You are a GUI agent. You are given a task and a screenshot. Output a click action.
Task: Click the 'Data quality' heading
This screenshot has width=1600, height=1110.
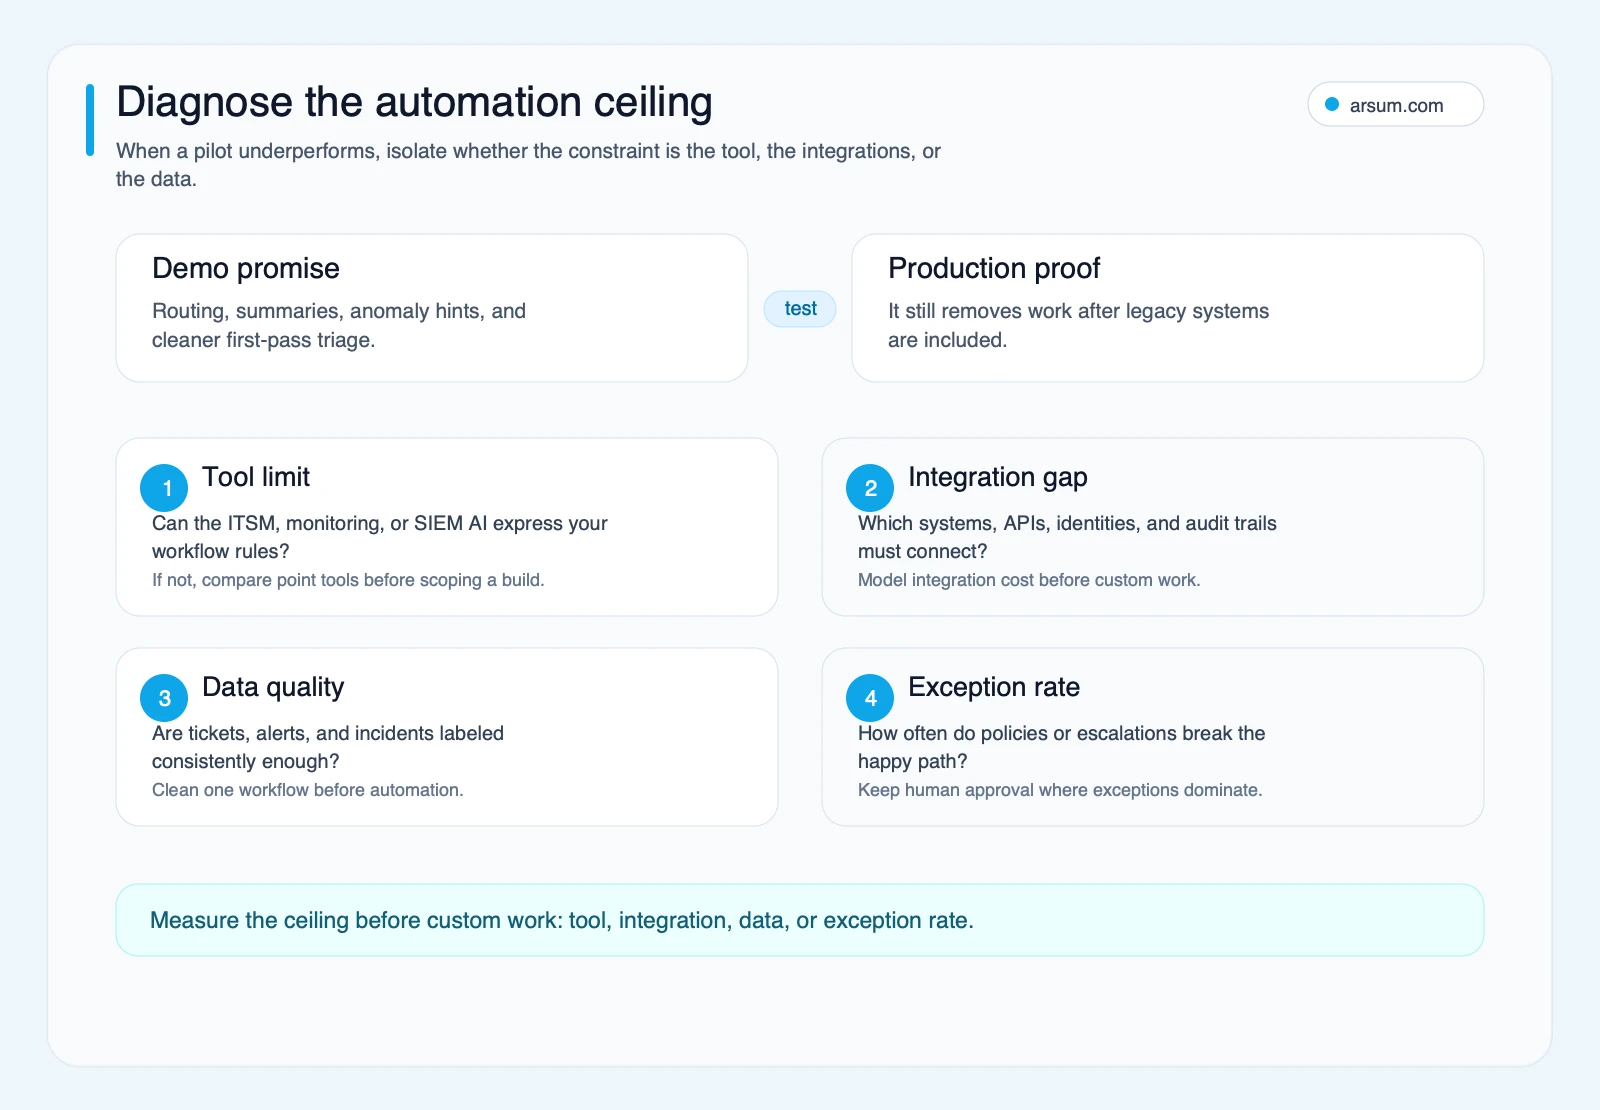273,687
